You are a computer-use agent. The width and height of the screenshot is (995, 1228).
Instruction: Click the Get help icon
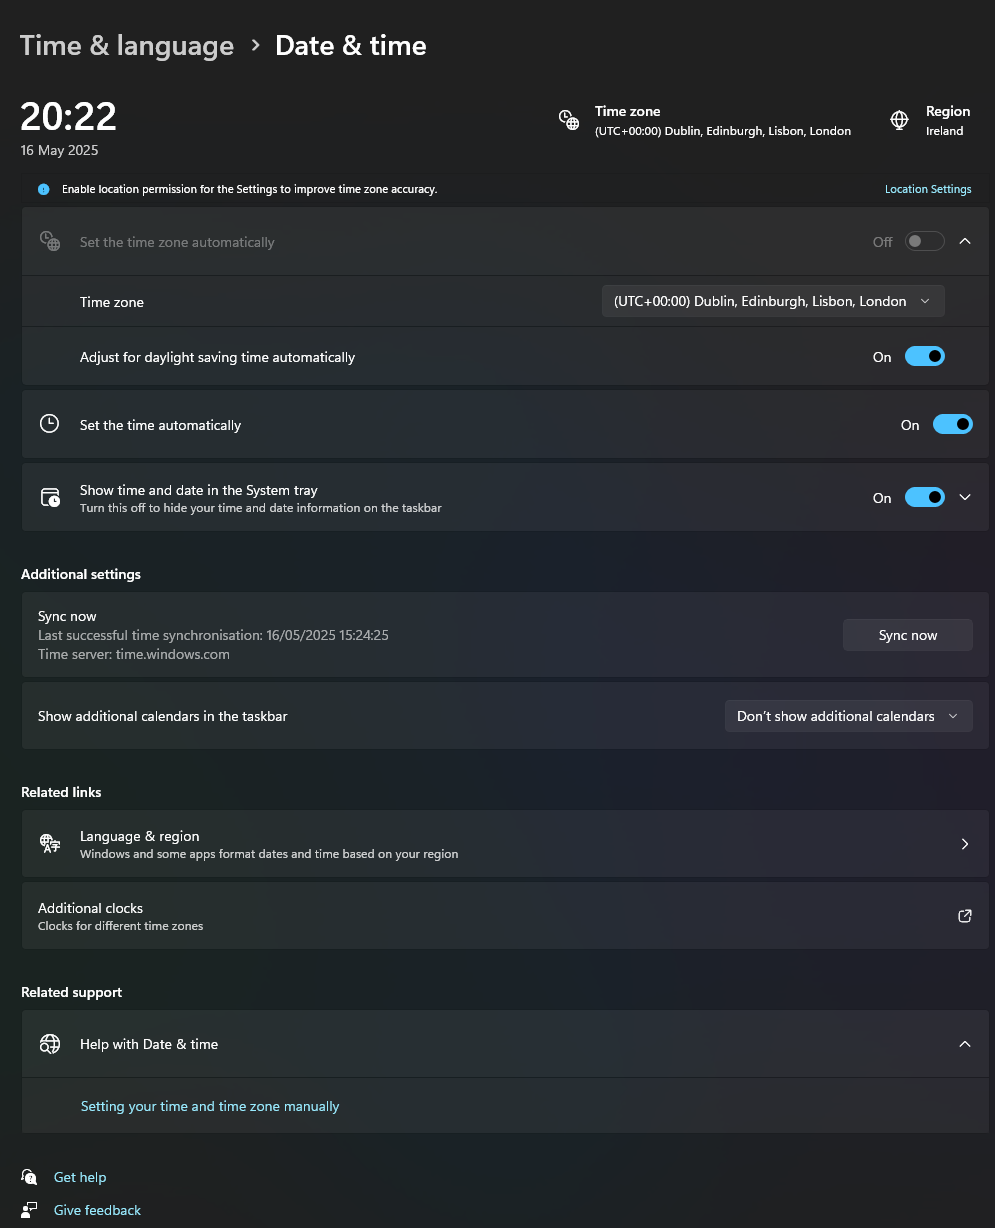[30, 1177]
